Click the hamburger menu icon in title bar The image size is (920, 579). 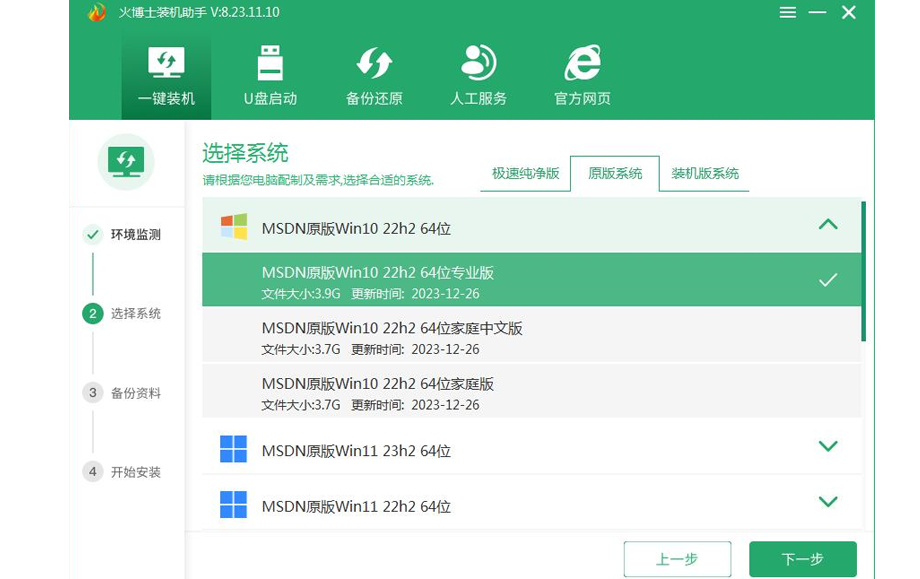788,13
